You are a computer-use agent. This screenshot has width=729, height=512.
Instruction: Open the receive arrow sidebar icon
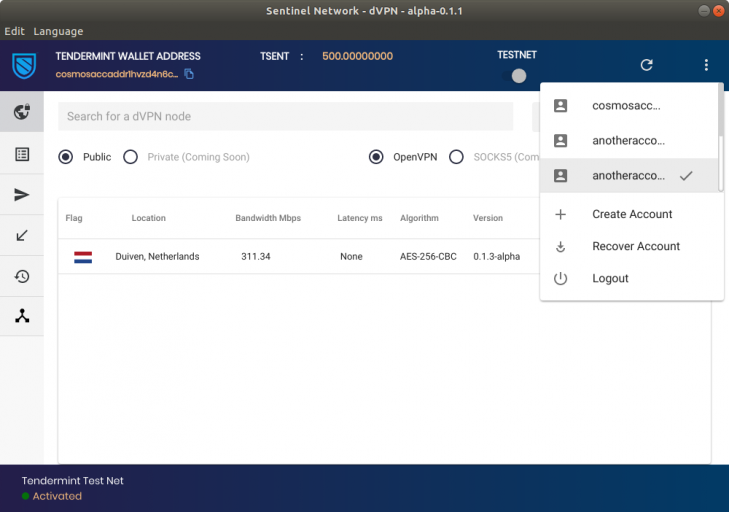click(x=21, y=236)
